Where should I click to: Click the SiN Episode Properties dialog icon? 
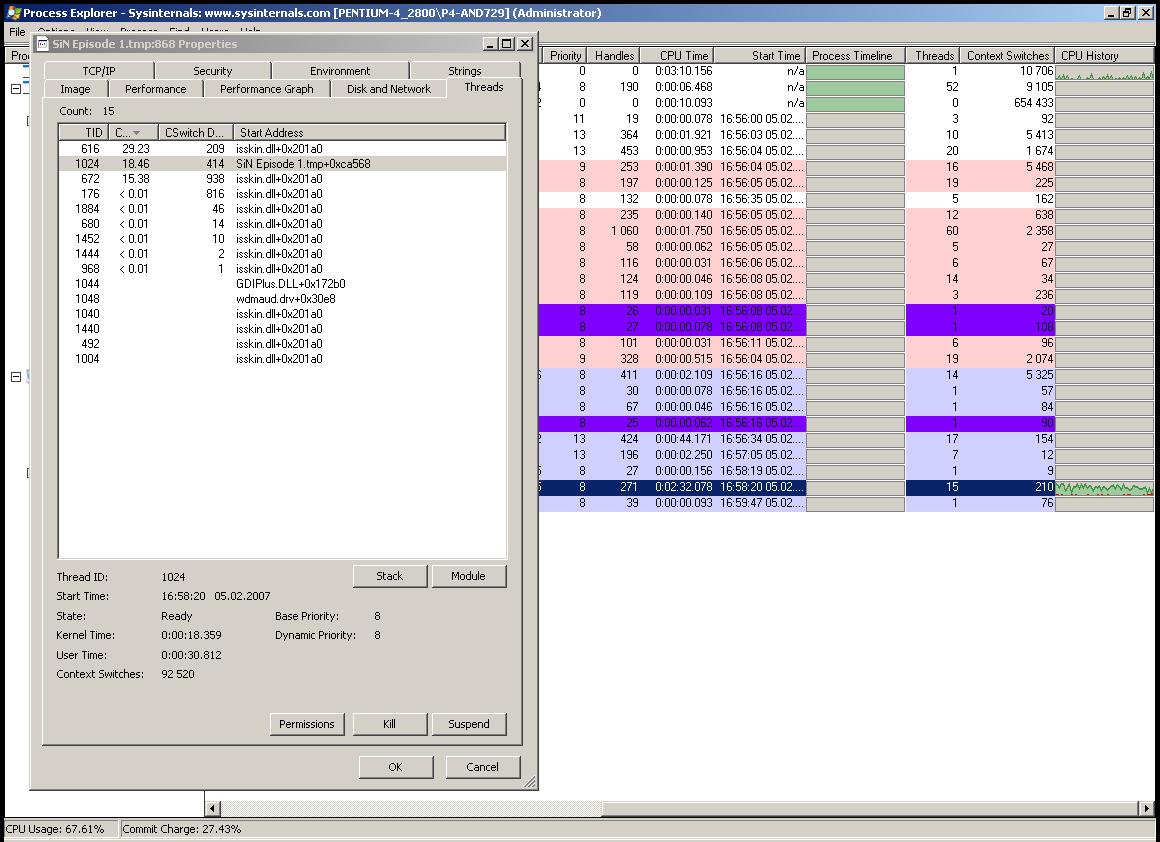[43, 44]
